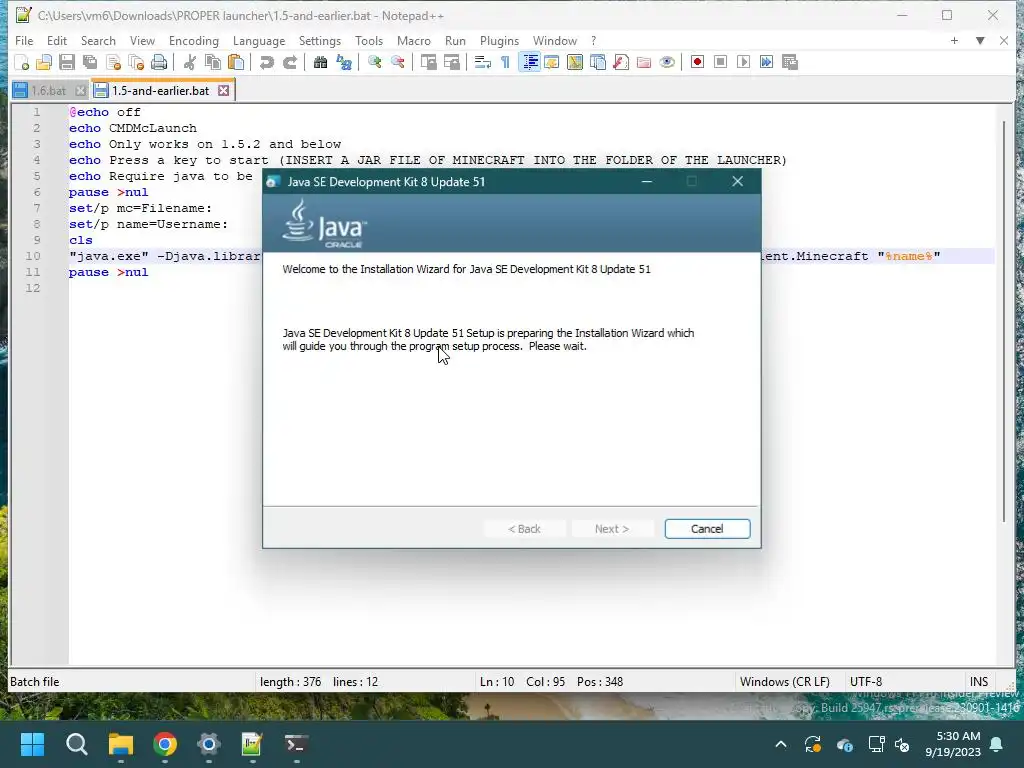Open terminal from taskbar

296,744
